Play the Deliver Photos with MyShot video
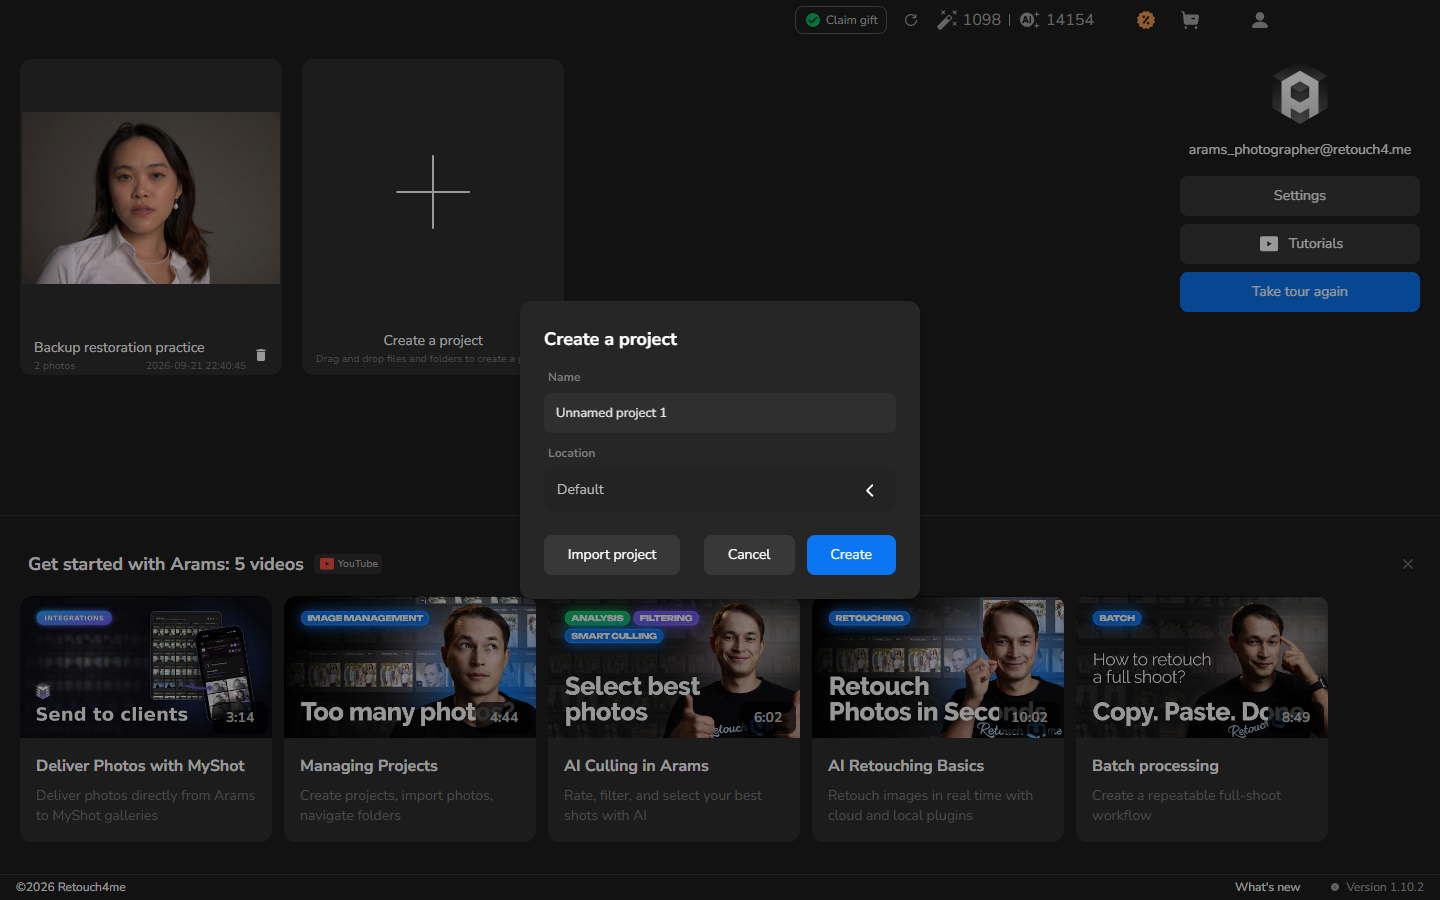Image resolution: width=1440 pixels, height=900 pixels. click(146, 667)
